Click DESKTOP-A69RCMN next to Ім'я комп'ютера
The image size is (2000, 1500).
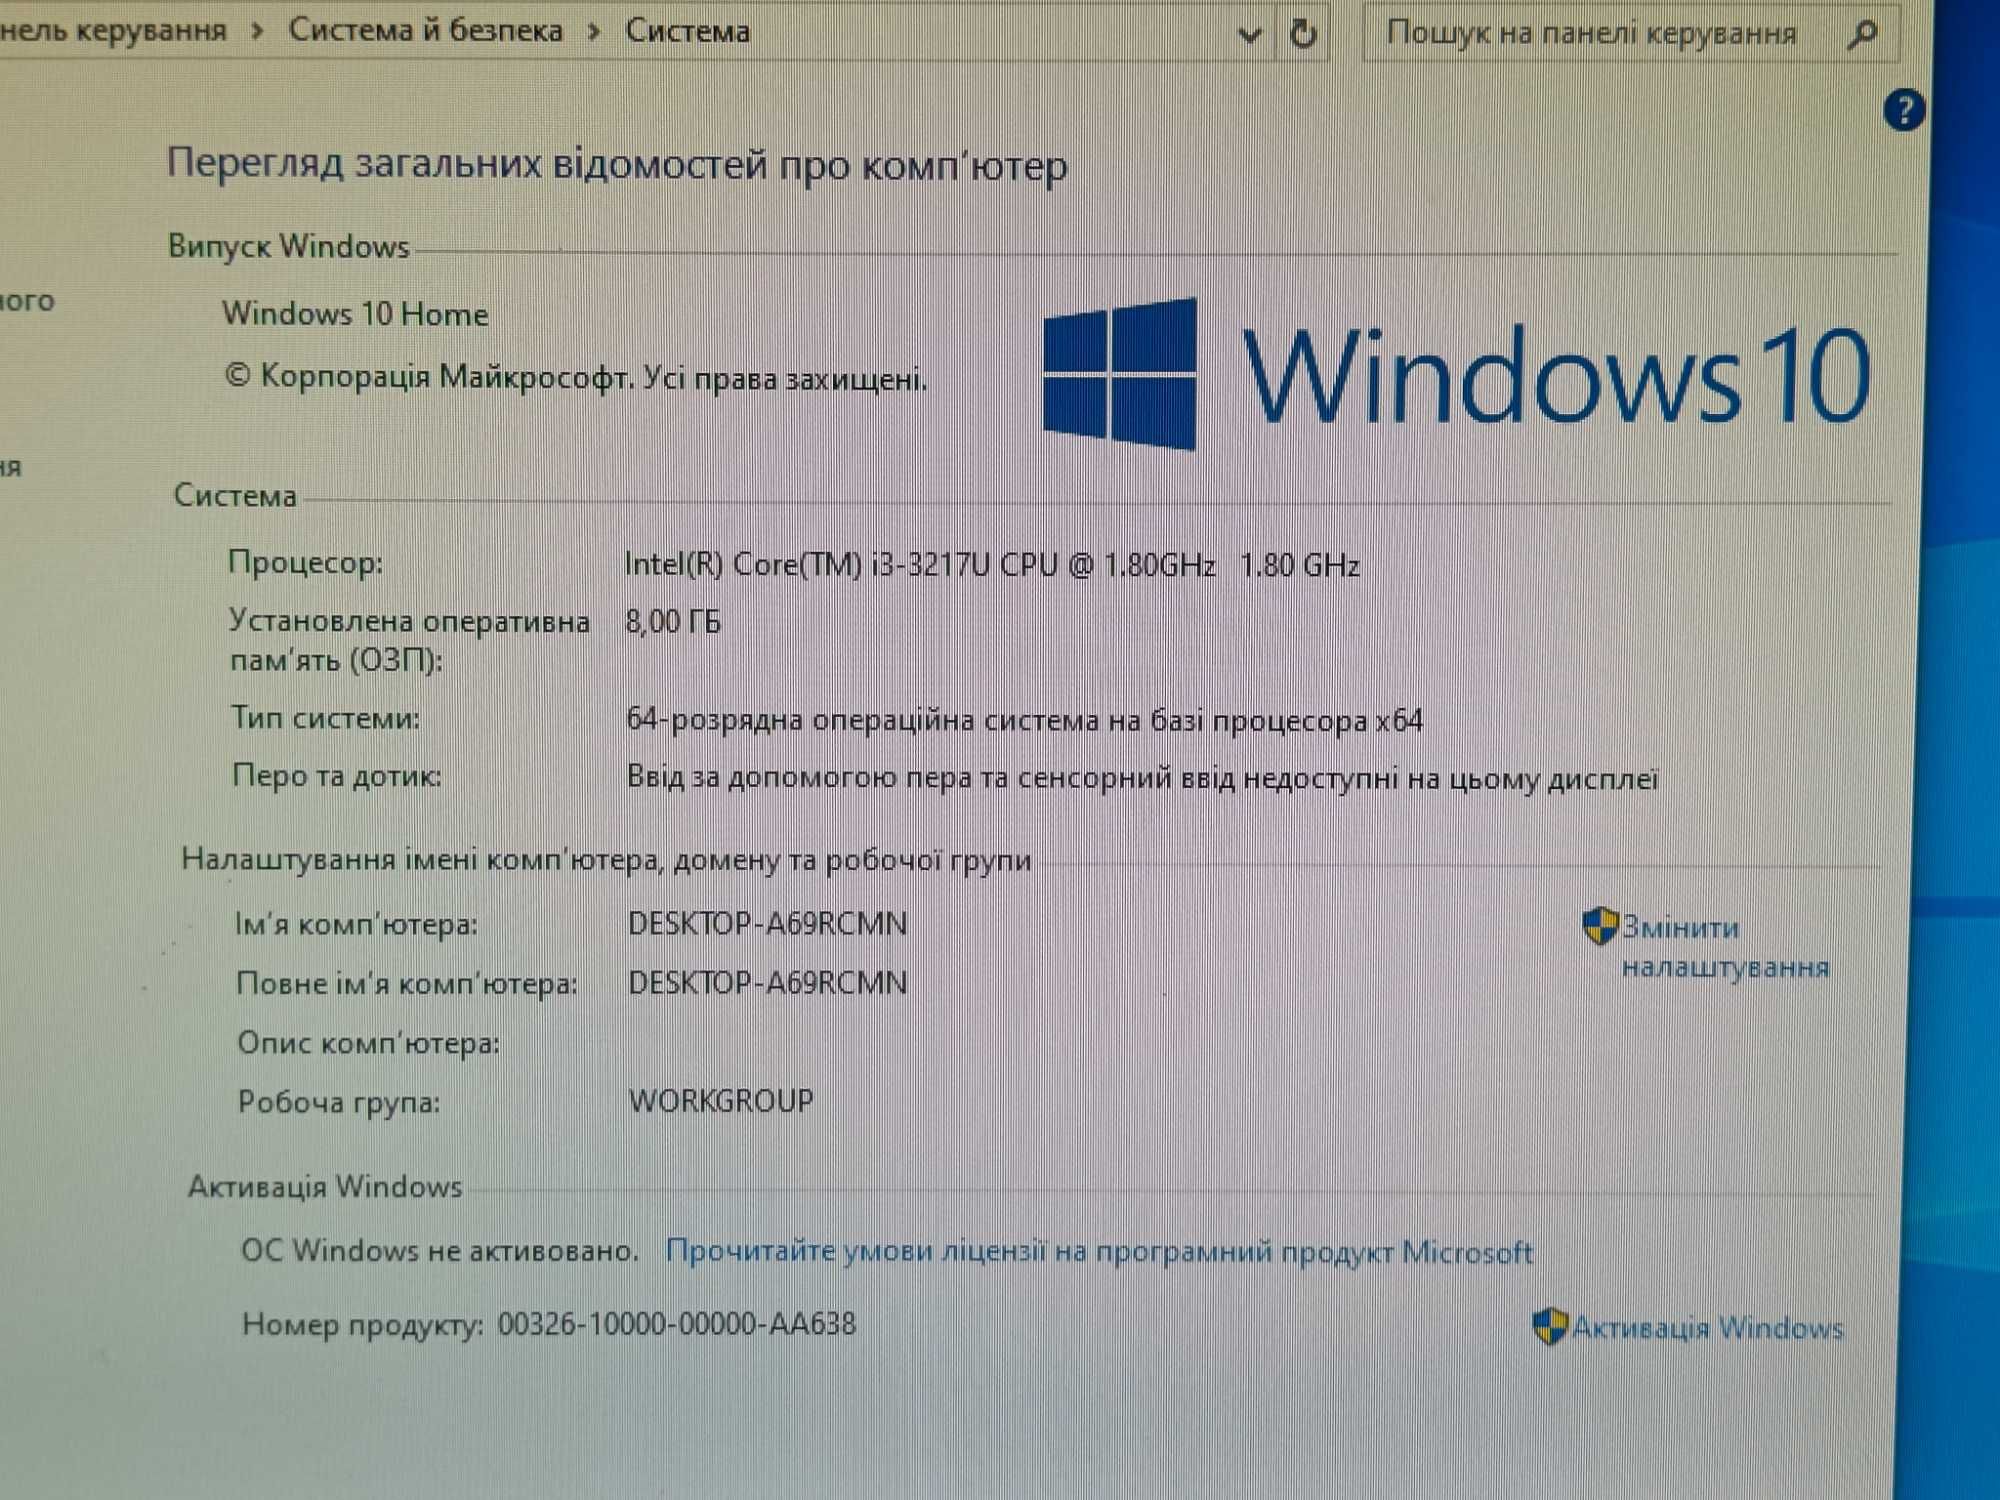(768, 923)
